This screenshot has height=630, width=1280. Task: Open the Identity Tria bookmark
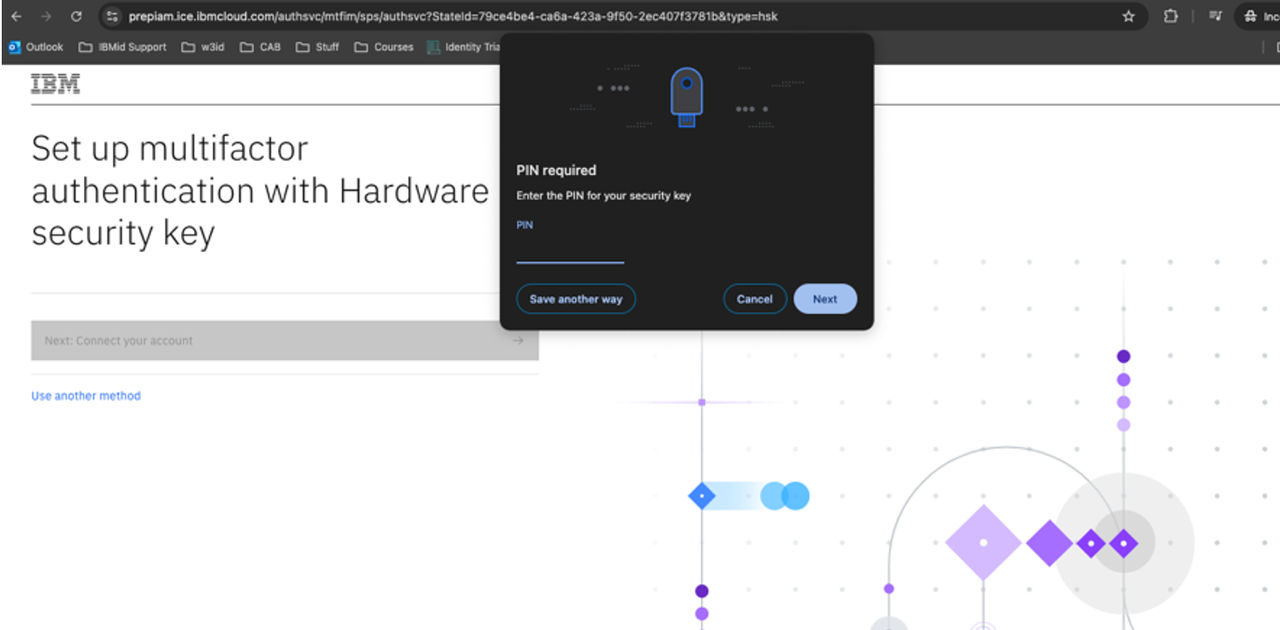(463, 47)
